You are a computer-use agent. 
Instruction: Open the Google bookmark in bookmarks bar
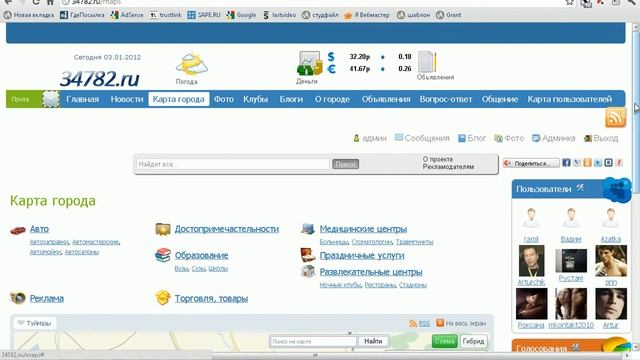tap(241, 15)
